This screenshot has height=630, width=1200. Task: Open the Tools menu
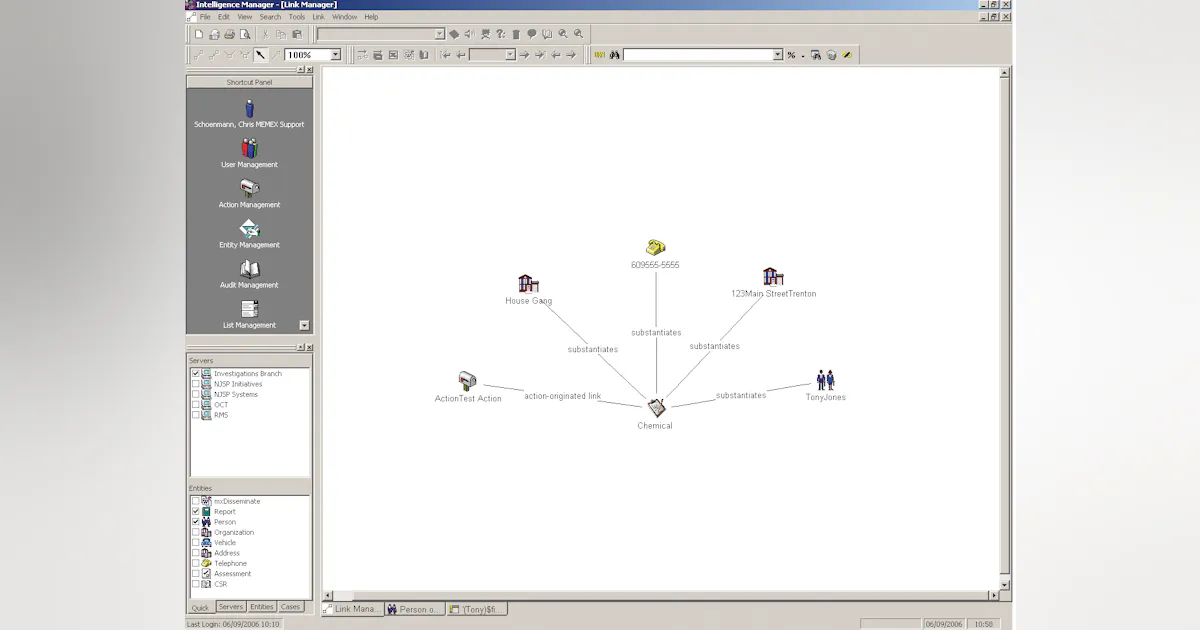pos(297,17)
